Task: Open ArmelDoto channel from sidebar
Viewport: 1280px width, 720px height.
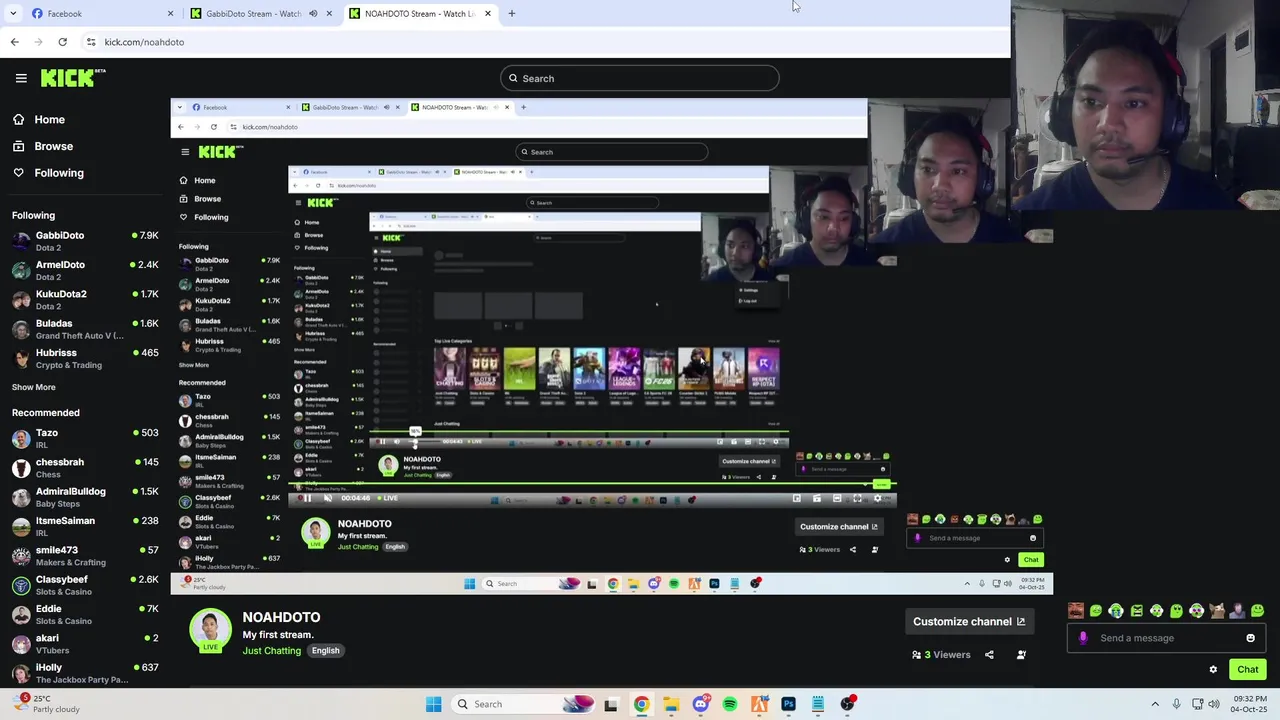Action: click(85, 270)
